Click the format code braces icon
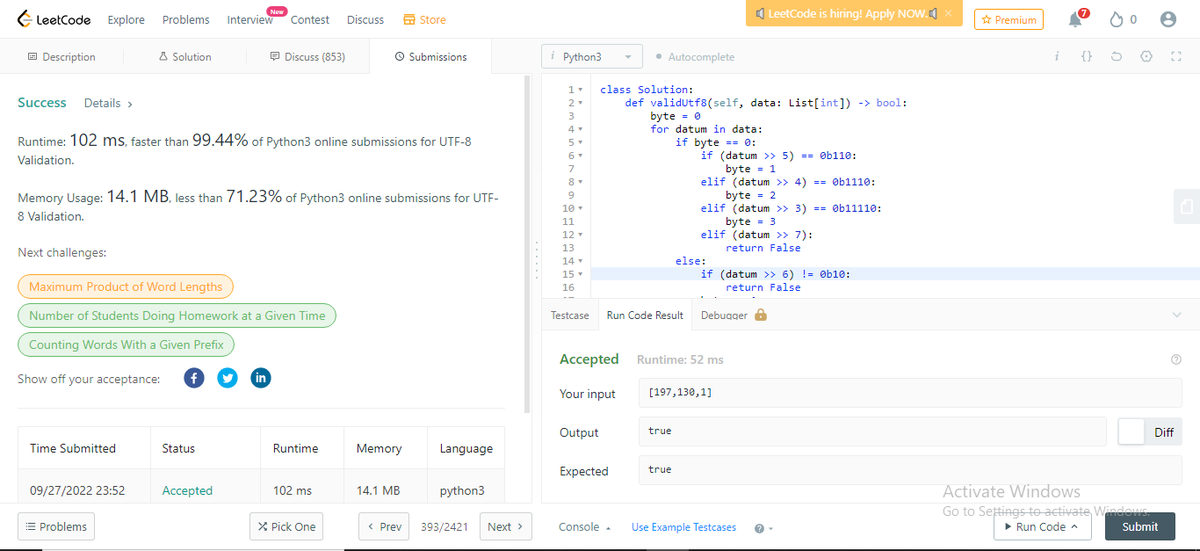The image size is (1200, 551). (1086, 57)
